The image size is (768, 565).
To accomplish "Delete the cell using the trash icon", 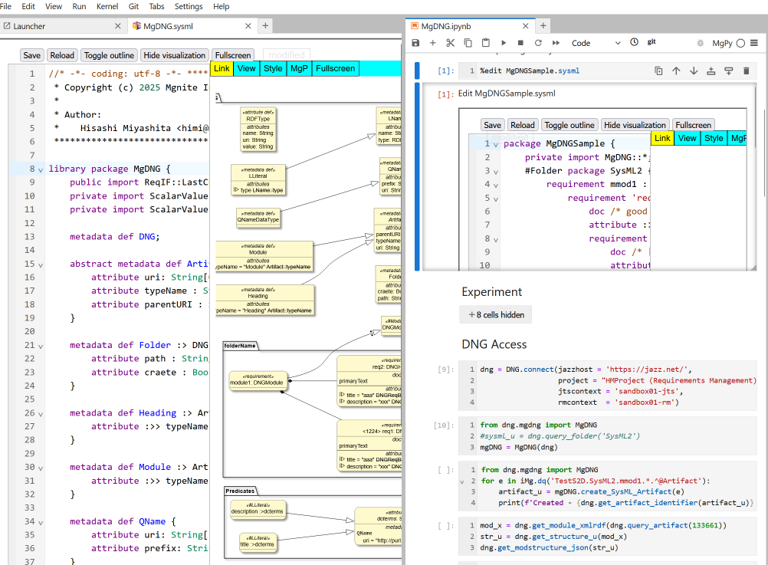I will coord(746,71).
